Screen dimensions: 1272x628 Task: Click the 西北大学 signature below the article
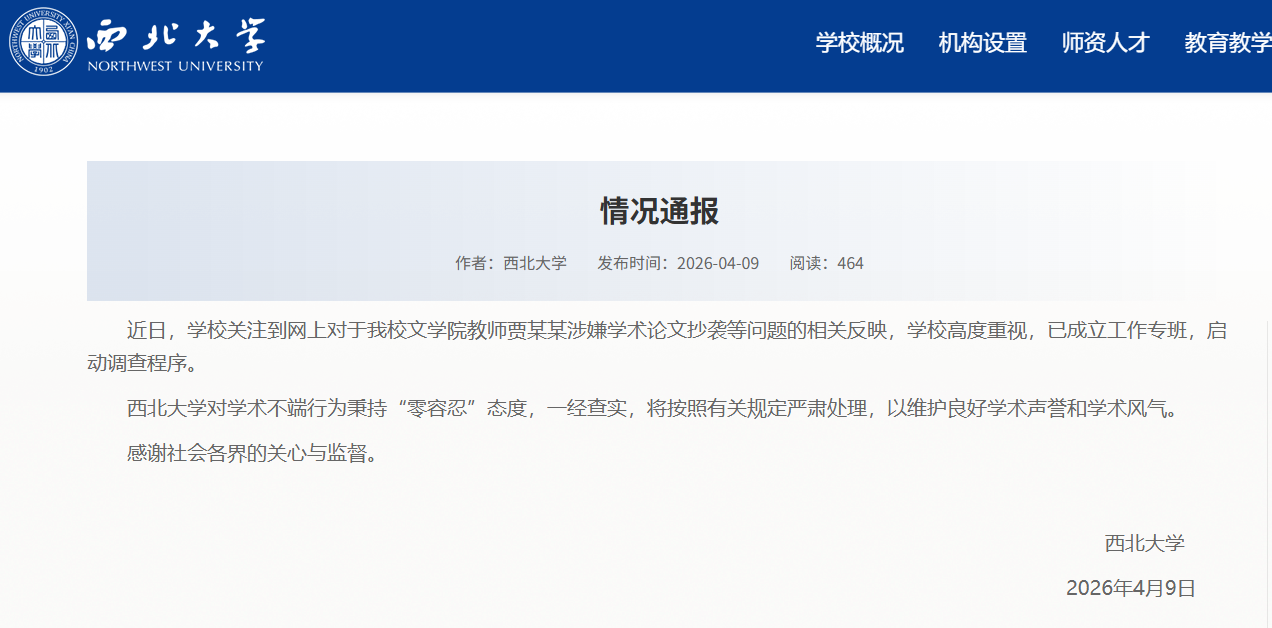pos(1144,543)
